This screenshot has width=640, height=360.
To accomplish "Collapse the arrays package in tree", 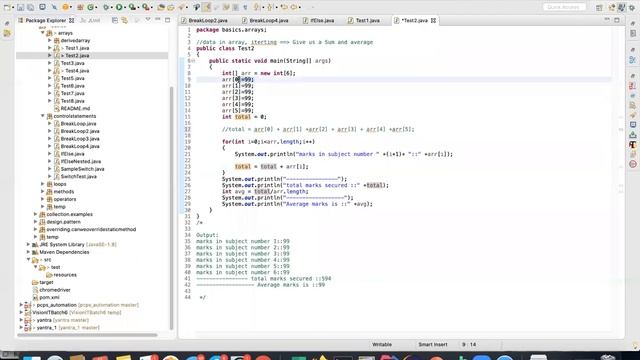I will click(x=42, y=33).
